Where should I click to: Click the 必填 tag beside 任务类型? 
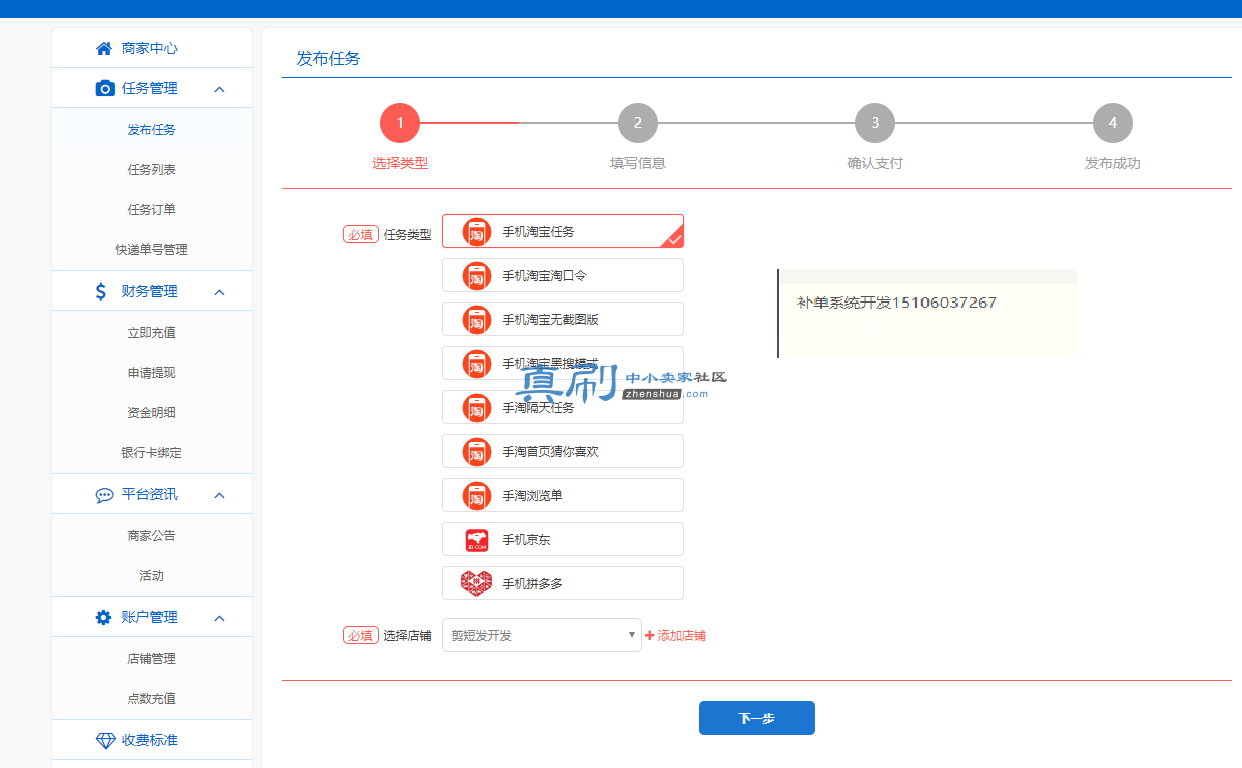[361, 234]
